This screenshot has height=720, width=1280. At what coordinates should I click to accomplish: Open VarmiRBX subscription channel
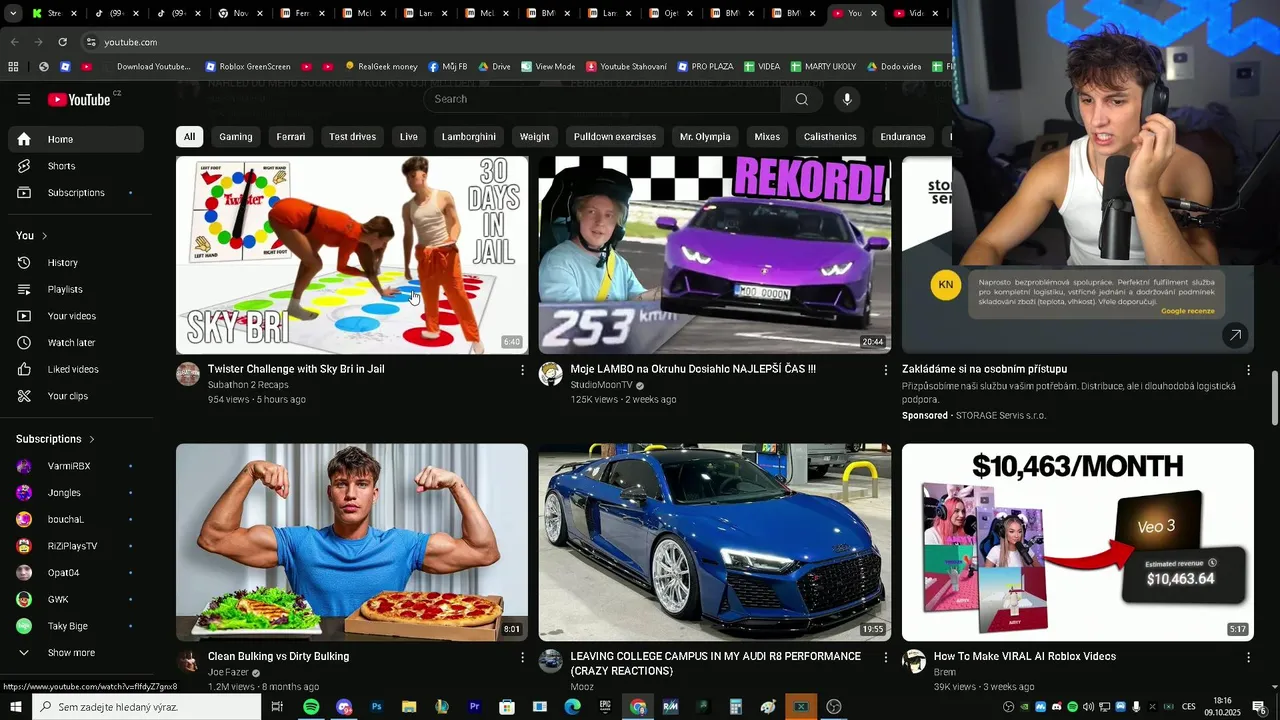(76, 466)
